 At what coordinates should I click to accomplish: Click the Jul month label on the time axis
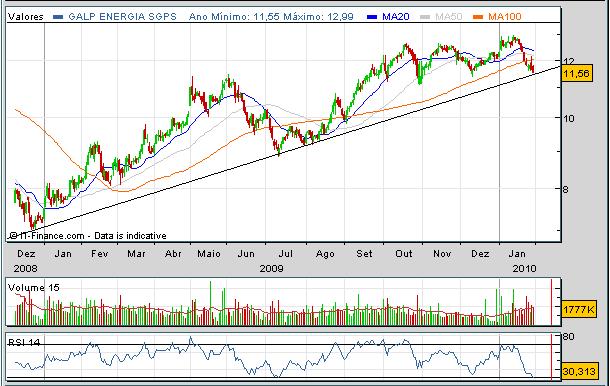pyautogui.click(x=285, y=254)
